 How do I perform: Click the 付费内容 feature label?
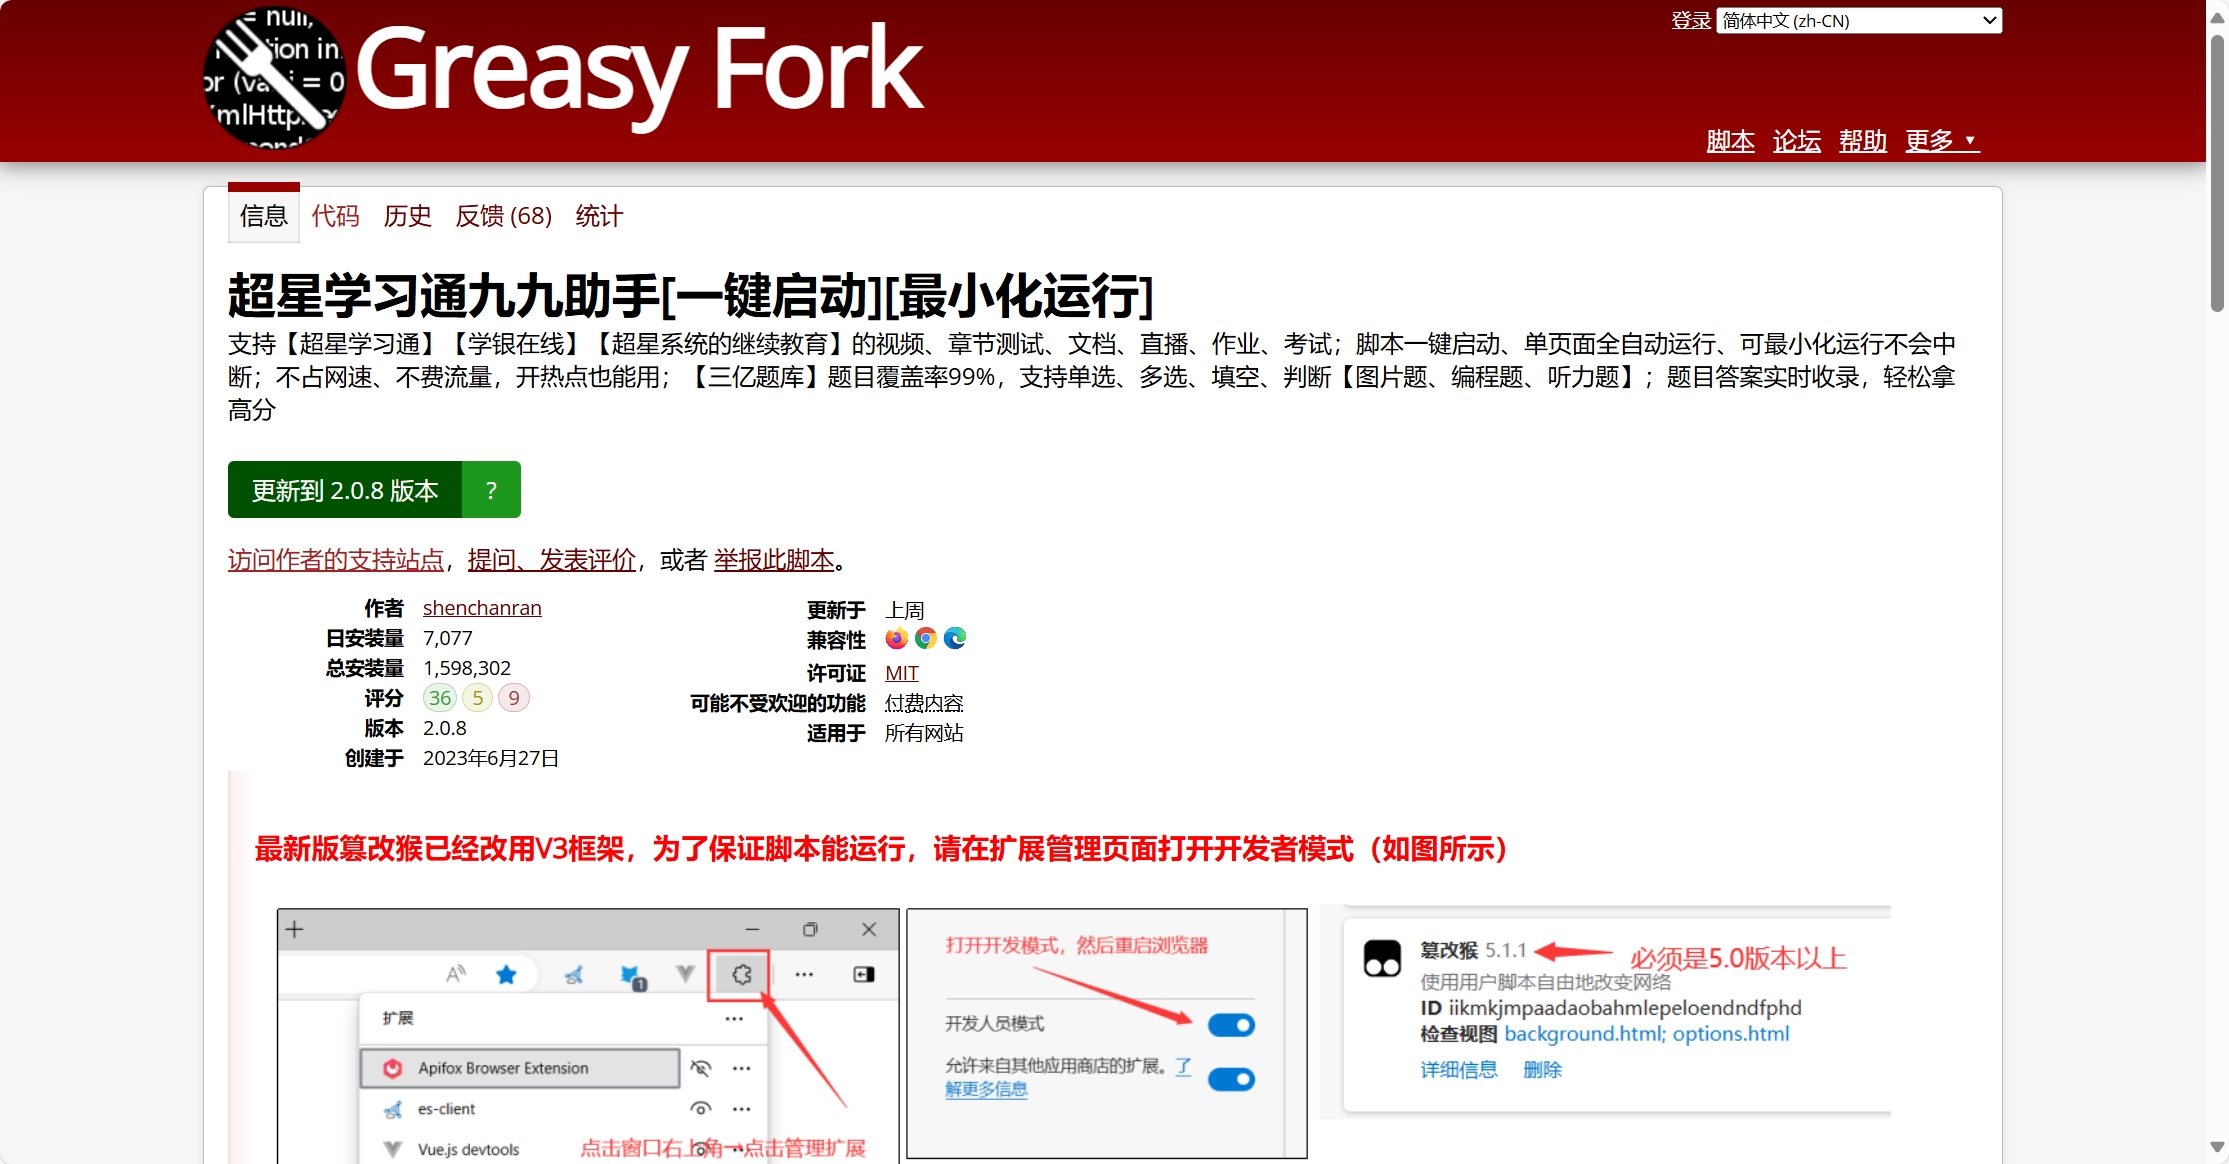click(924, 703)
